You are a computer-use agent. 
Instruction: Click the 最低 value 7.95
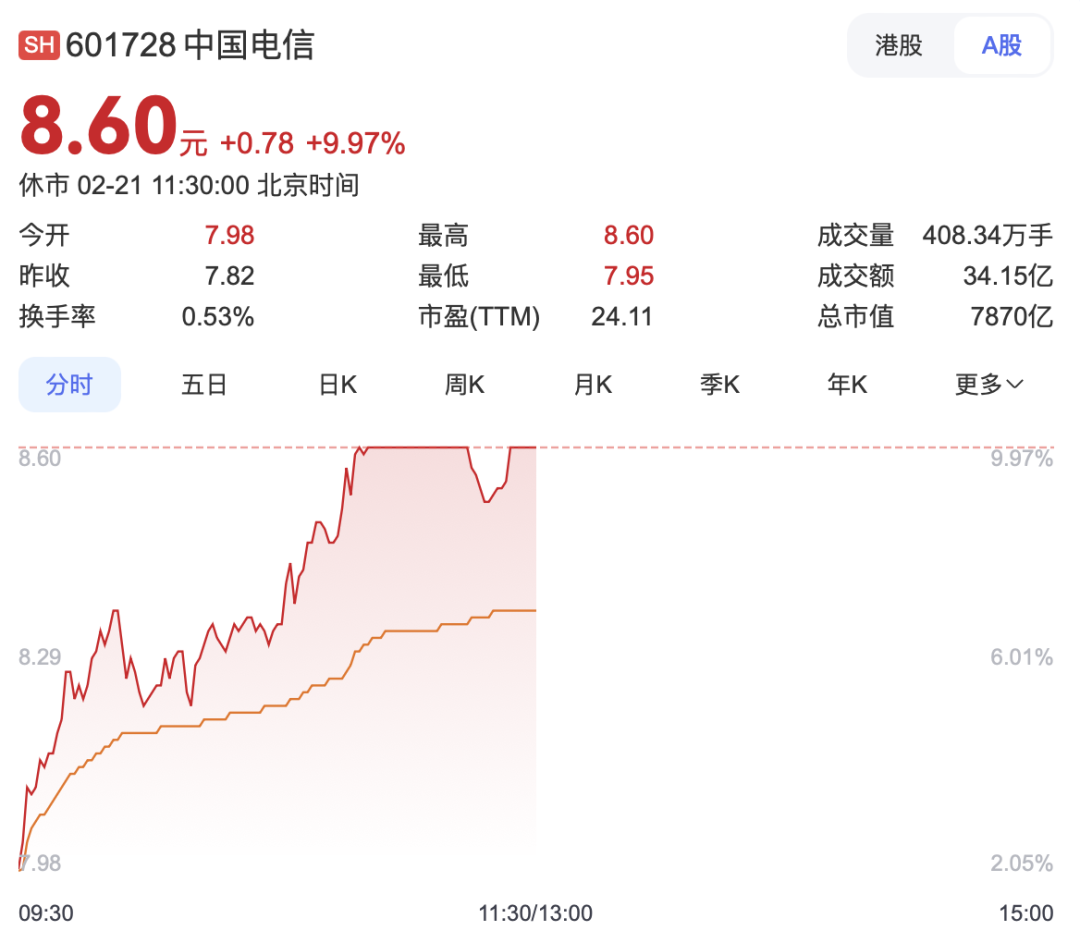click(x=628, y=276)
